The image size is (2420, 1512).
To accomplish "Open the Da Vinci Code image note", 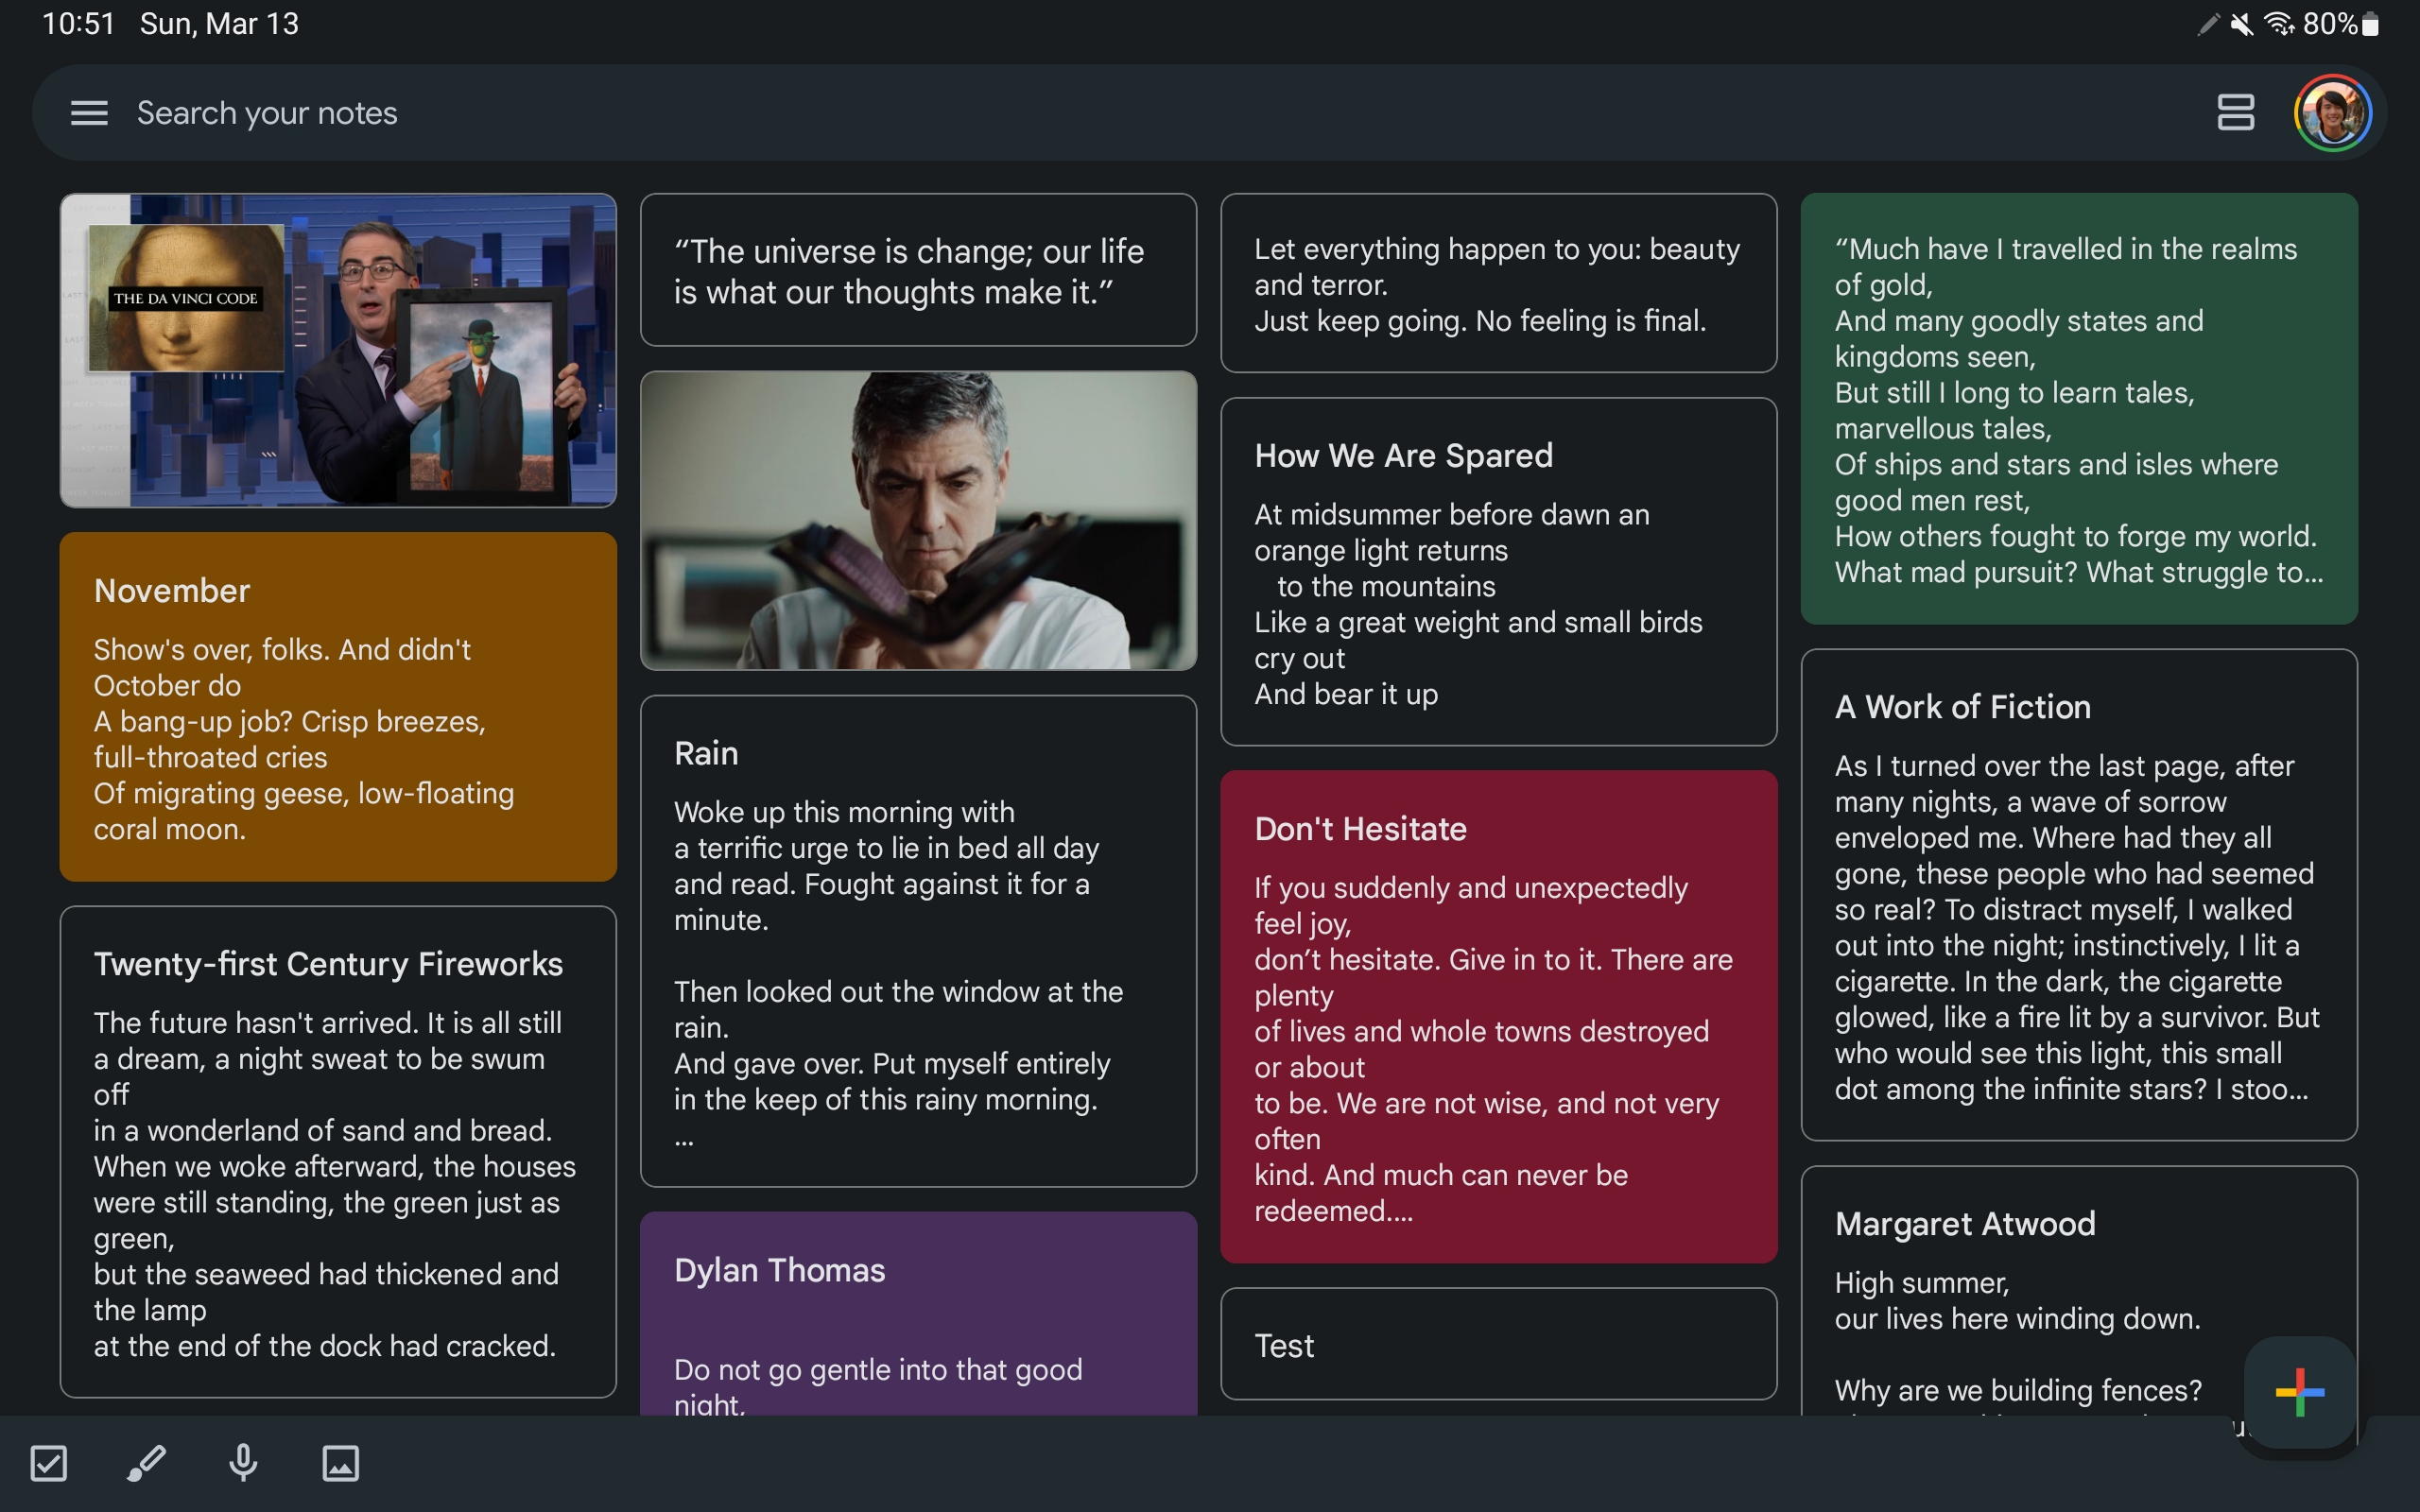I will (338, 350).
